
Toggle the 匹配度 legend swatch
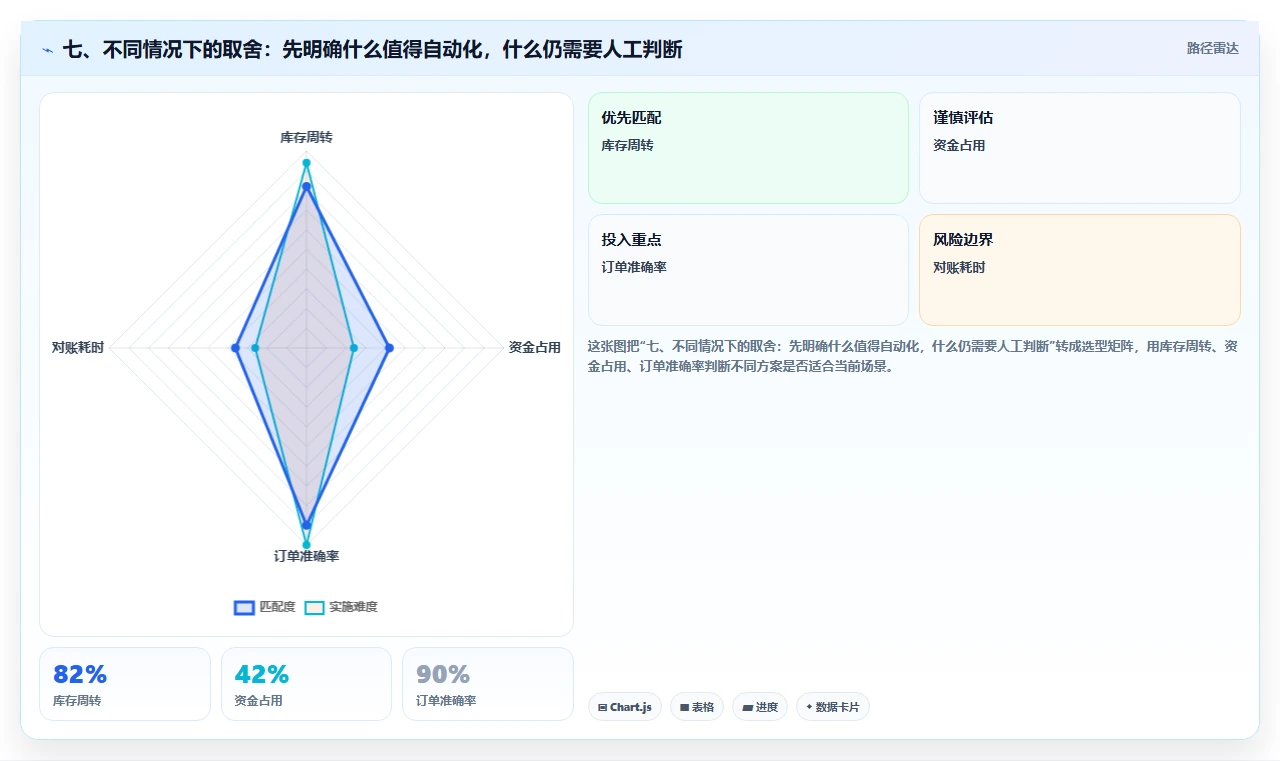[x=244, y=607]
